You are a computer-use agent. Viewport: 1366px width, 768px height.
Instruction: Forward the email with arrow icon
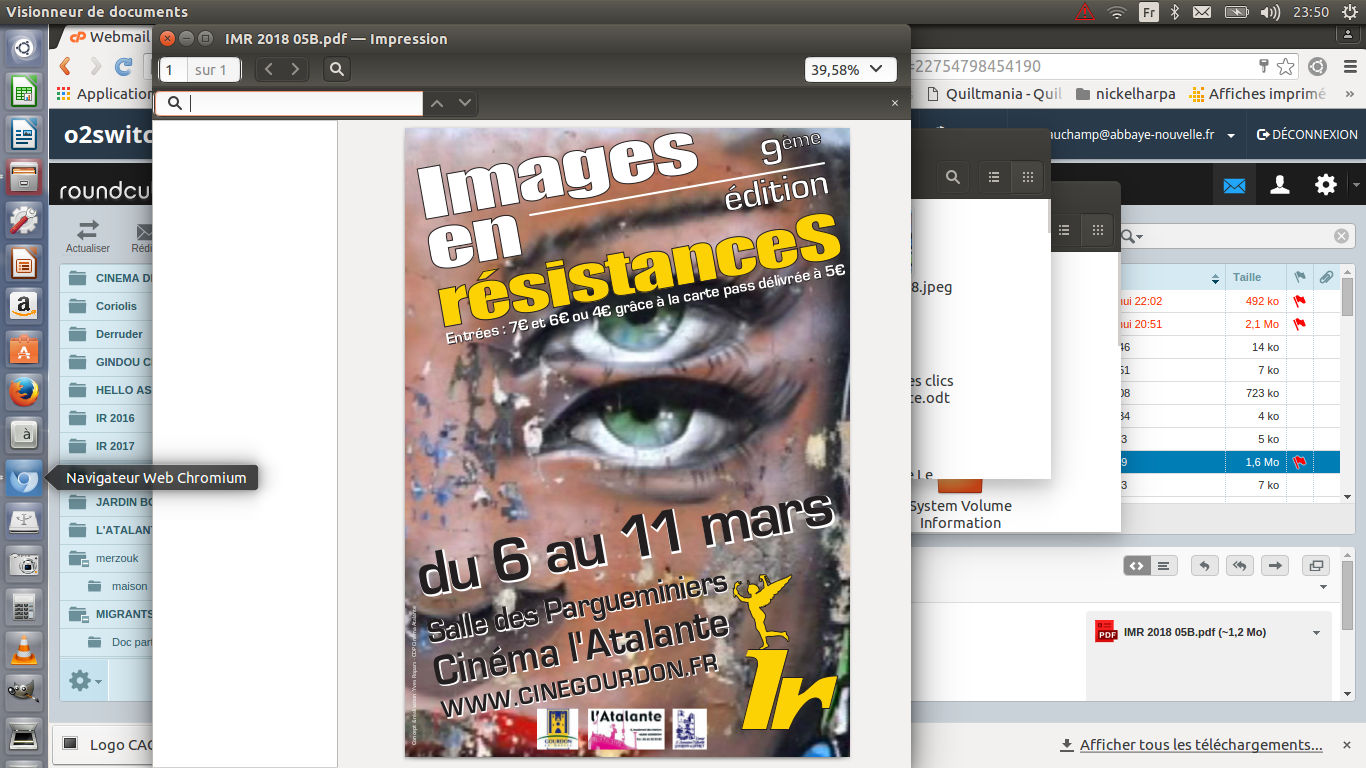tap(1274, 565)
